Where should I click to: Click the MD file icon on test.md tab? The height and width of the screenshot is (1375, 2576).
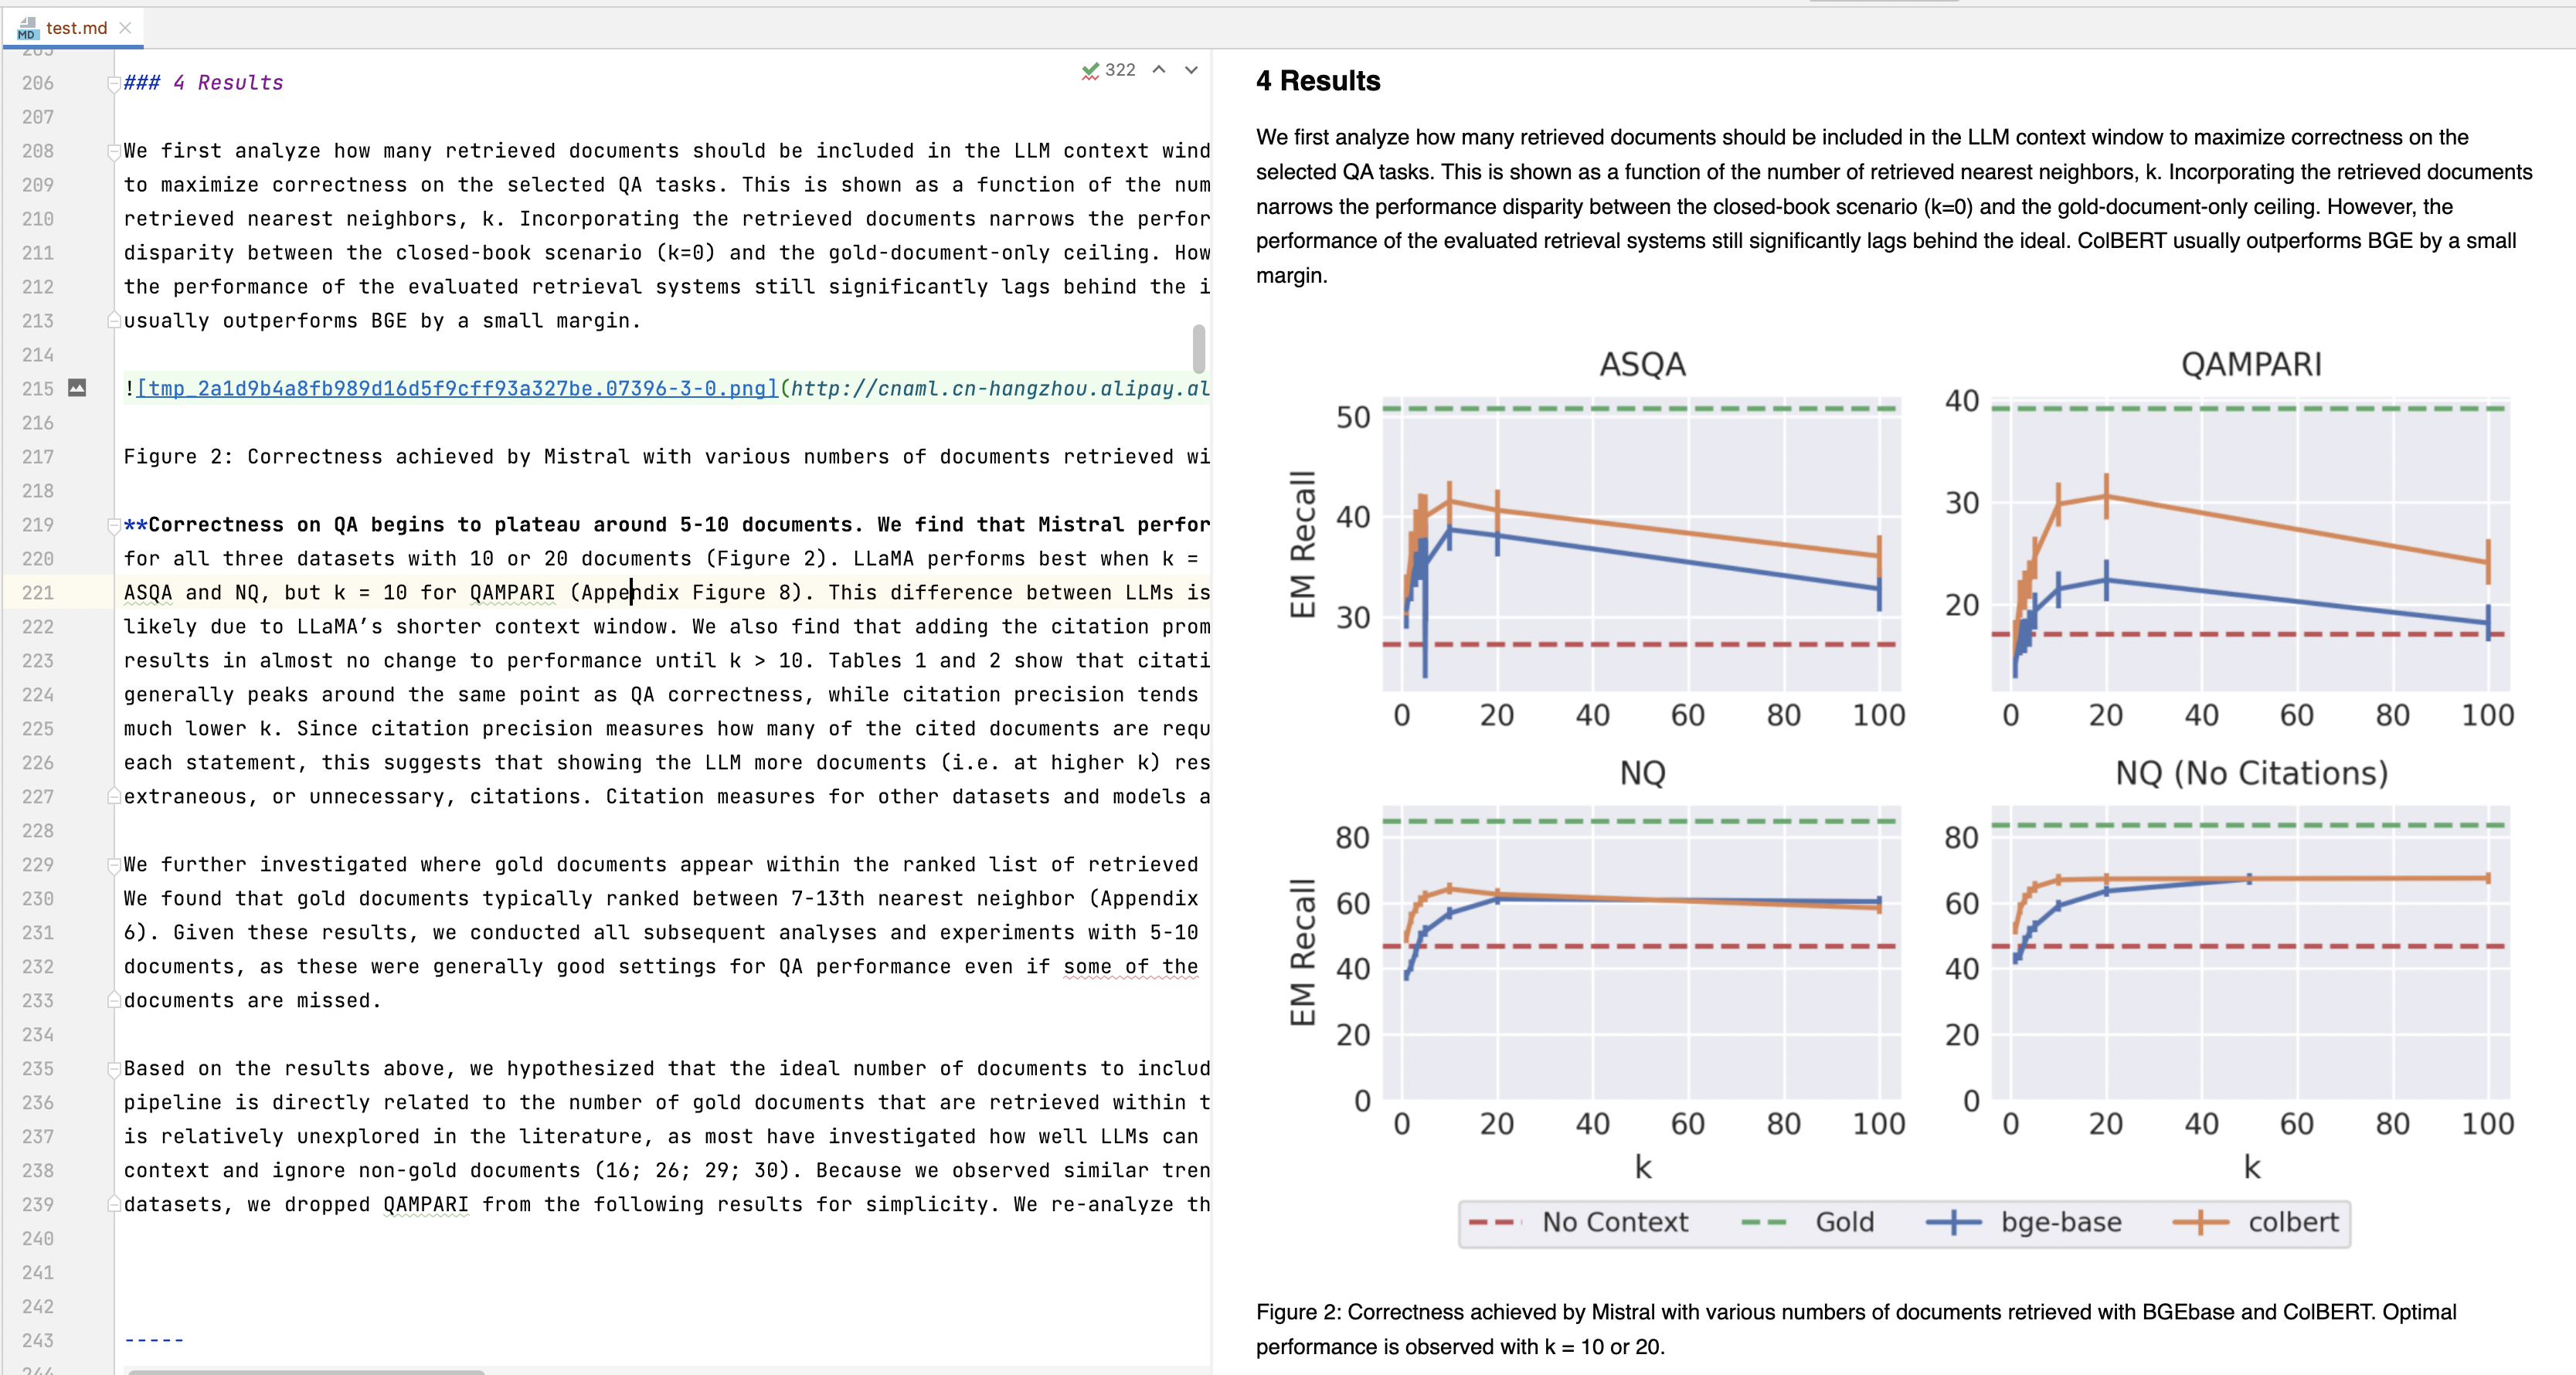point(27,28)
